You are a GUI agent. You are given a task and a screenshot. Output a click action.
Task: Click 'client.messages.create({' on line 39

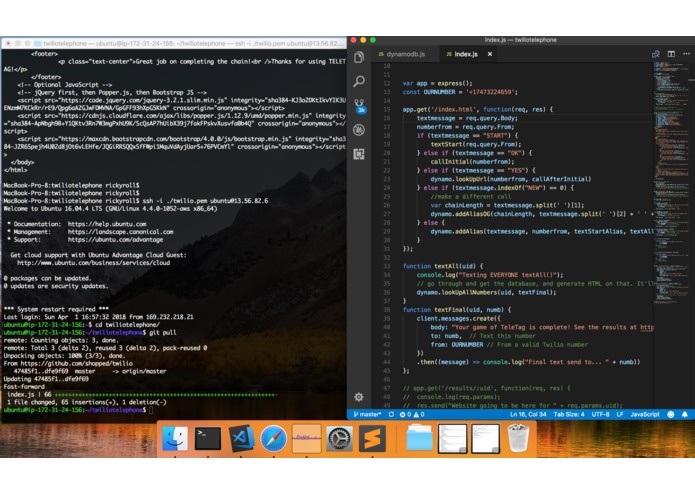[458, 319]
